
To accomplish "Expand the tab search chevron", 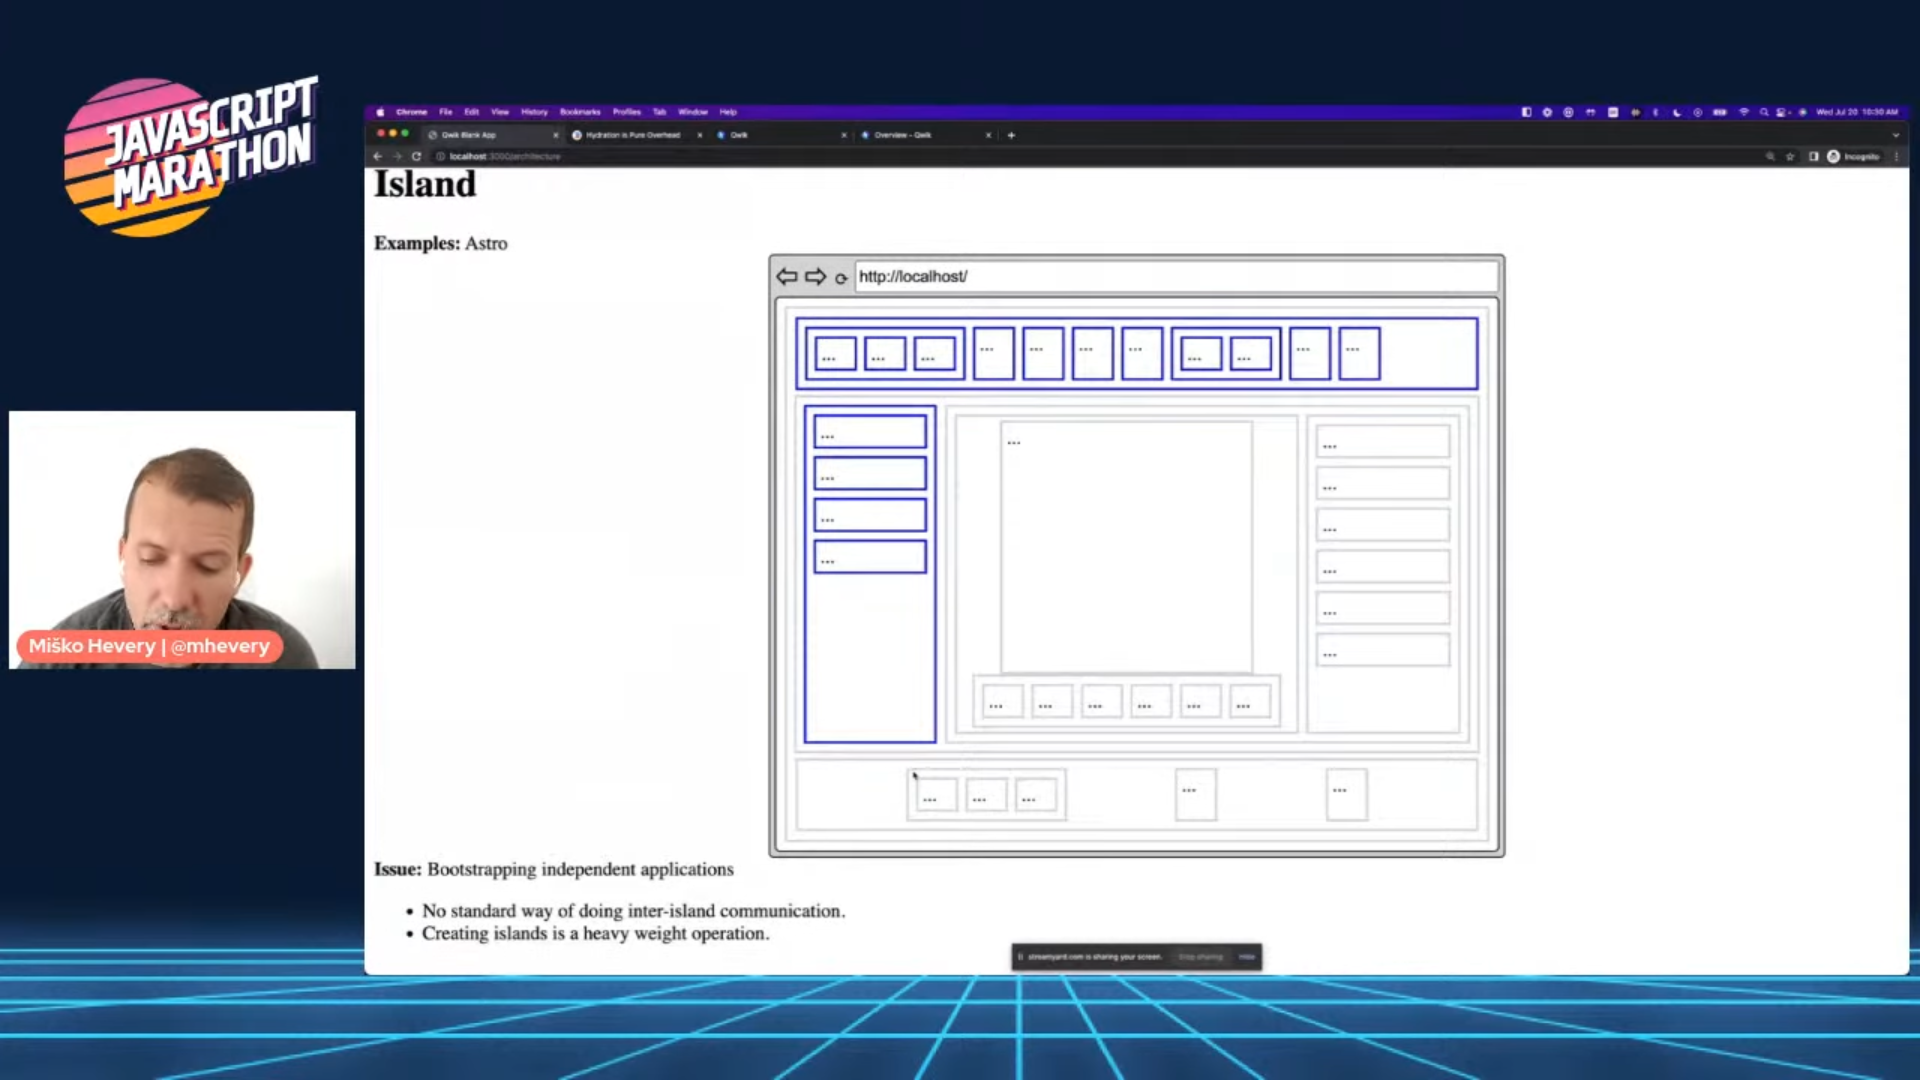I will [1895, 135].
